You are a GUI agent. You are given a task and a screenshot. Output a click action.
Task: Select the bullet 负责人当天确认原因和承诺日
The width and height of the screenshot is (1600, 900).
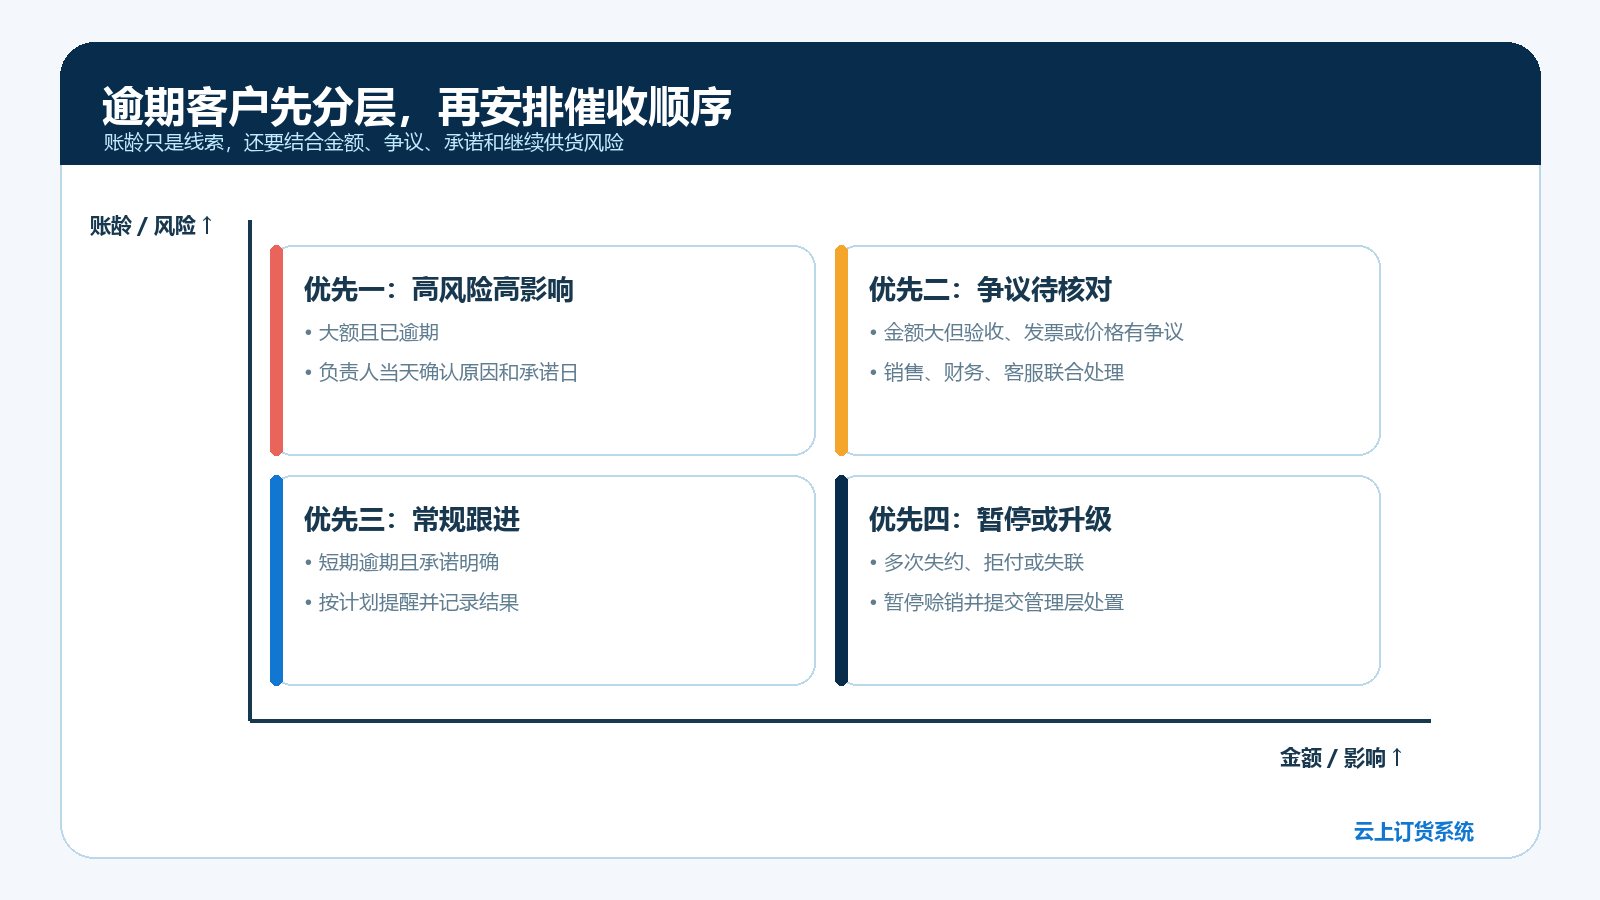click(442, 373)
